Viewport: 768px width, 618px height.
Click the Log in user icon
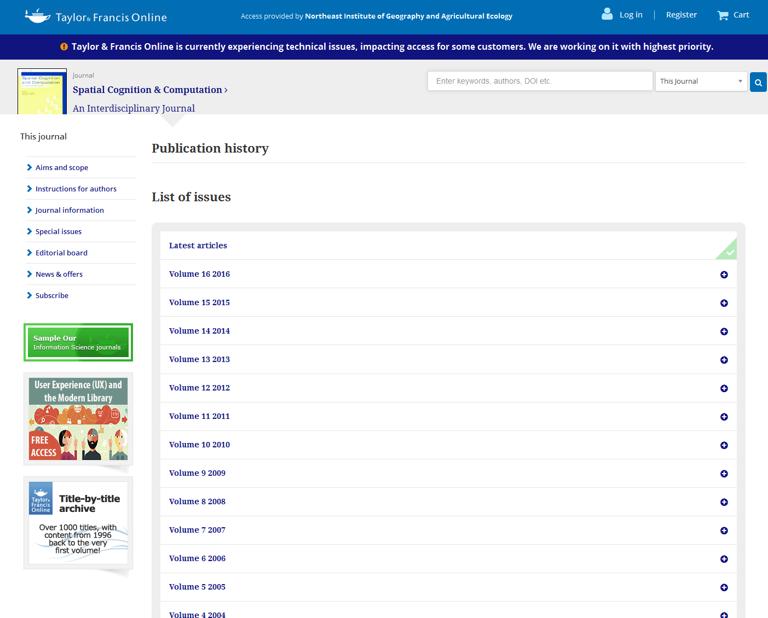tap(607, 14)
